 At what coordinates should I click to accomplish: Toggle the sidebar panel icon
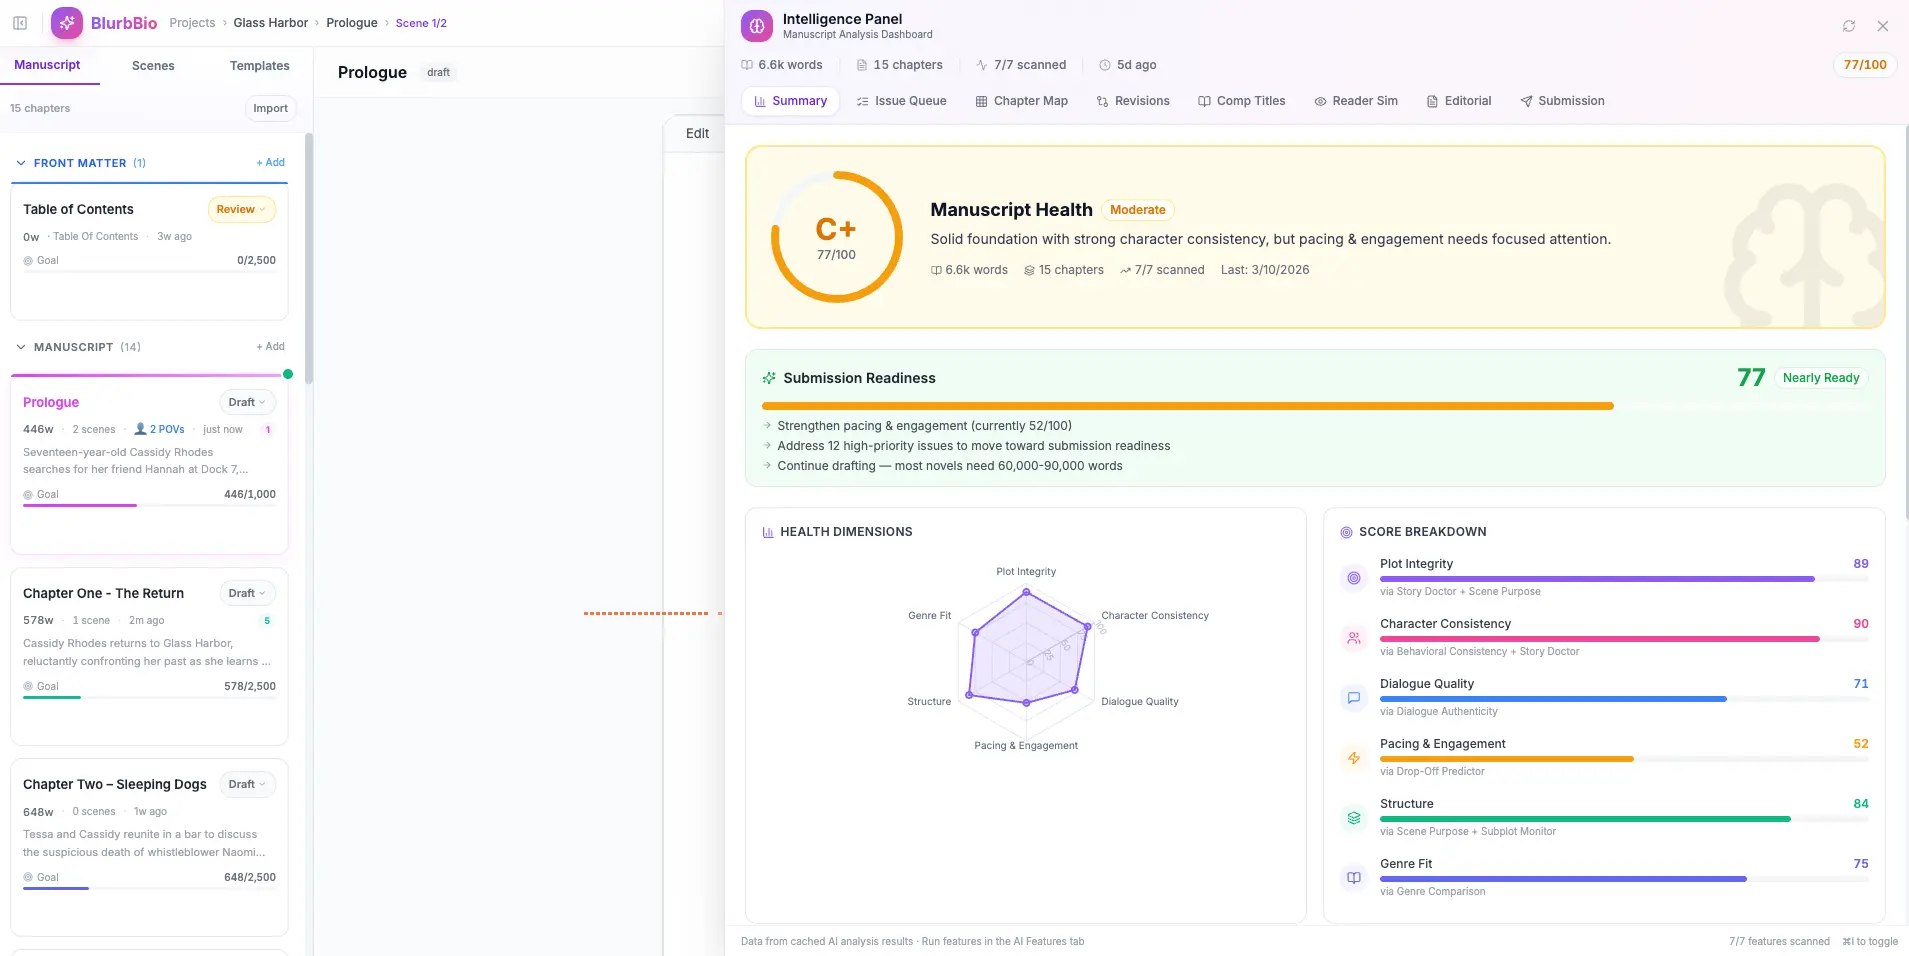pos(20,23)
